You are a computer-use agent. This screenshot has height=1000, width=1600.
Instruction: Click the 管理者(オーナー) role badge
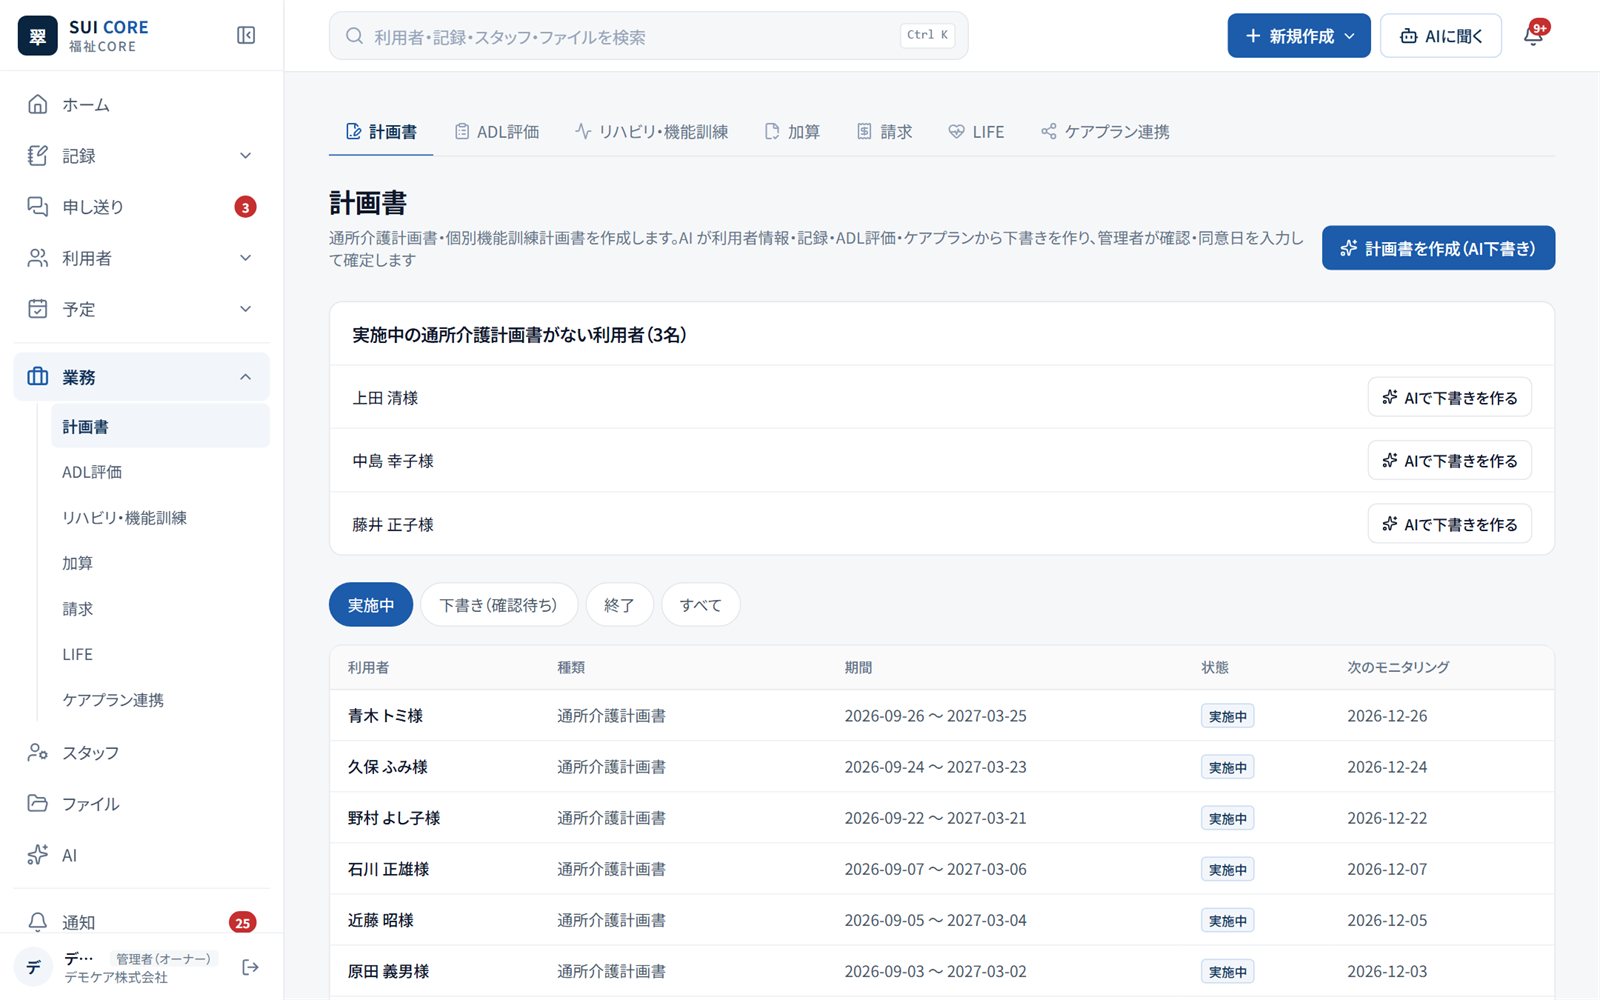coord(163,958)
